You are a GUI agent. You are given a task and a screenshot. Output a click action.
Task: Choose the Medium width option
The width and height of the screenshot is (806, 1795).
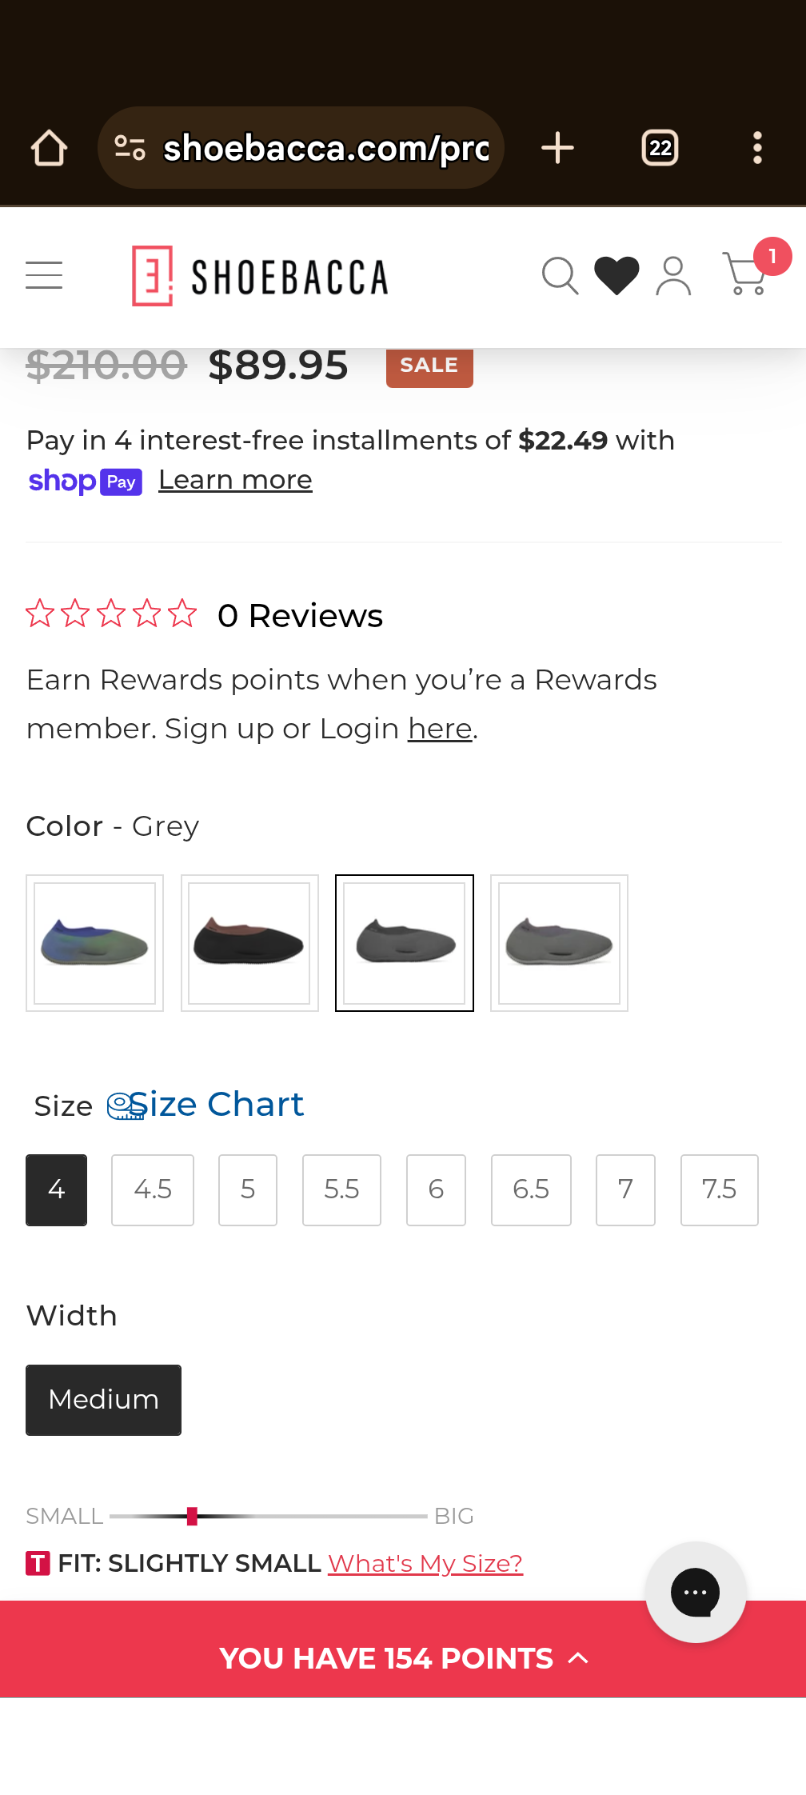(103, 1400)
